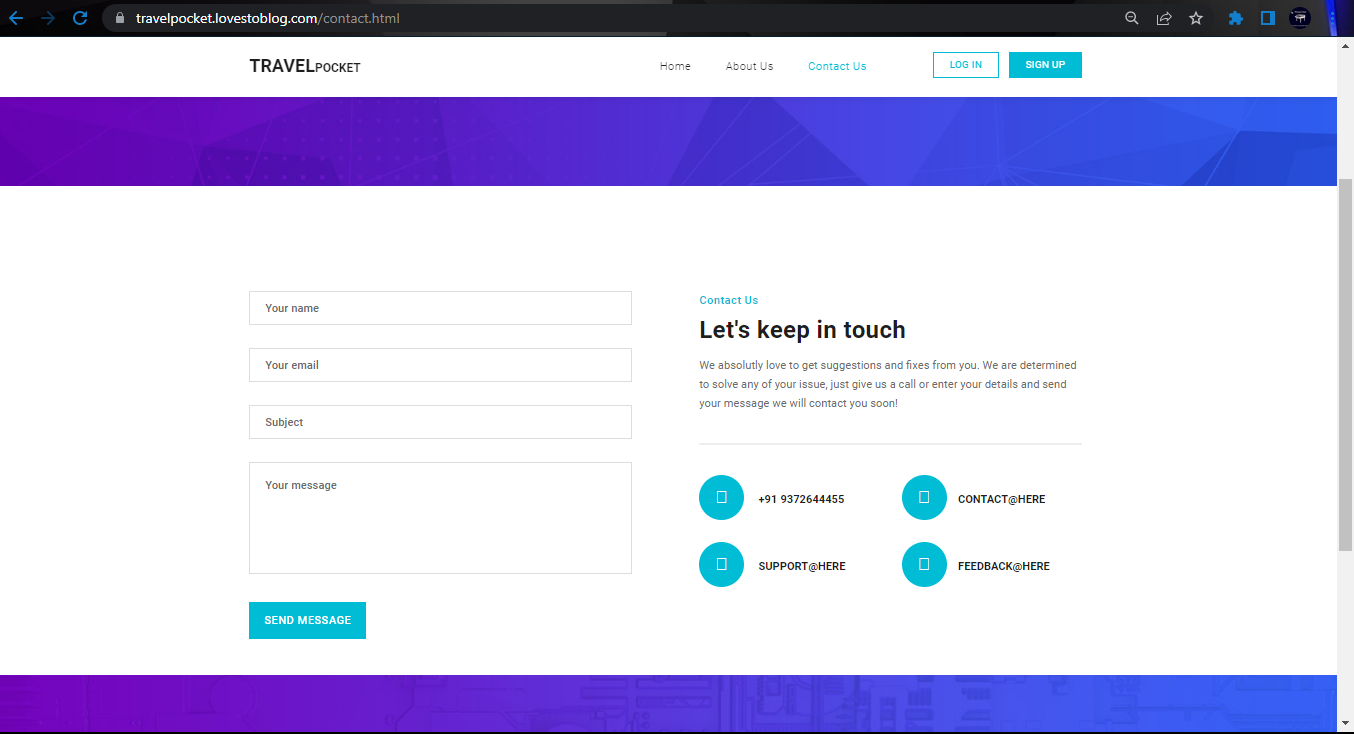Open the browser extensions puzzle icon
1354x734 pixels.
click(1236, 18)
